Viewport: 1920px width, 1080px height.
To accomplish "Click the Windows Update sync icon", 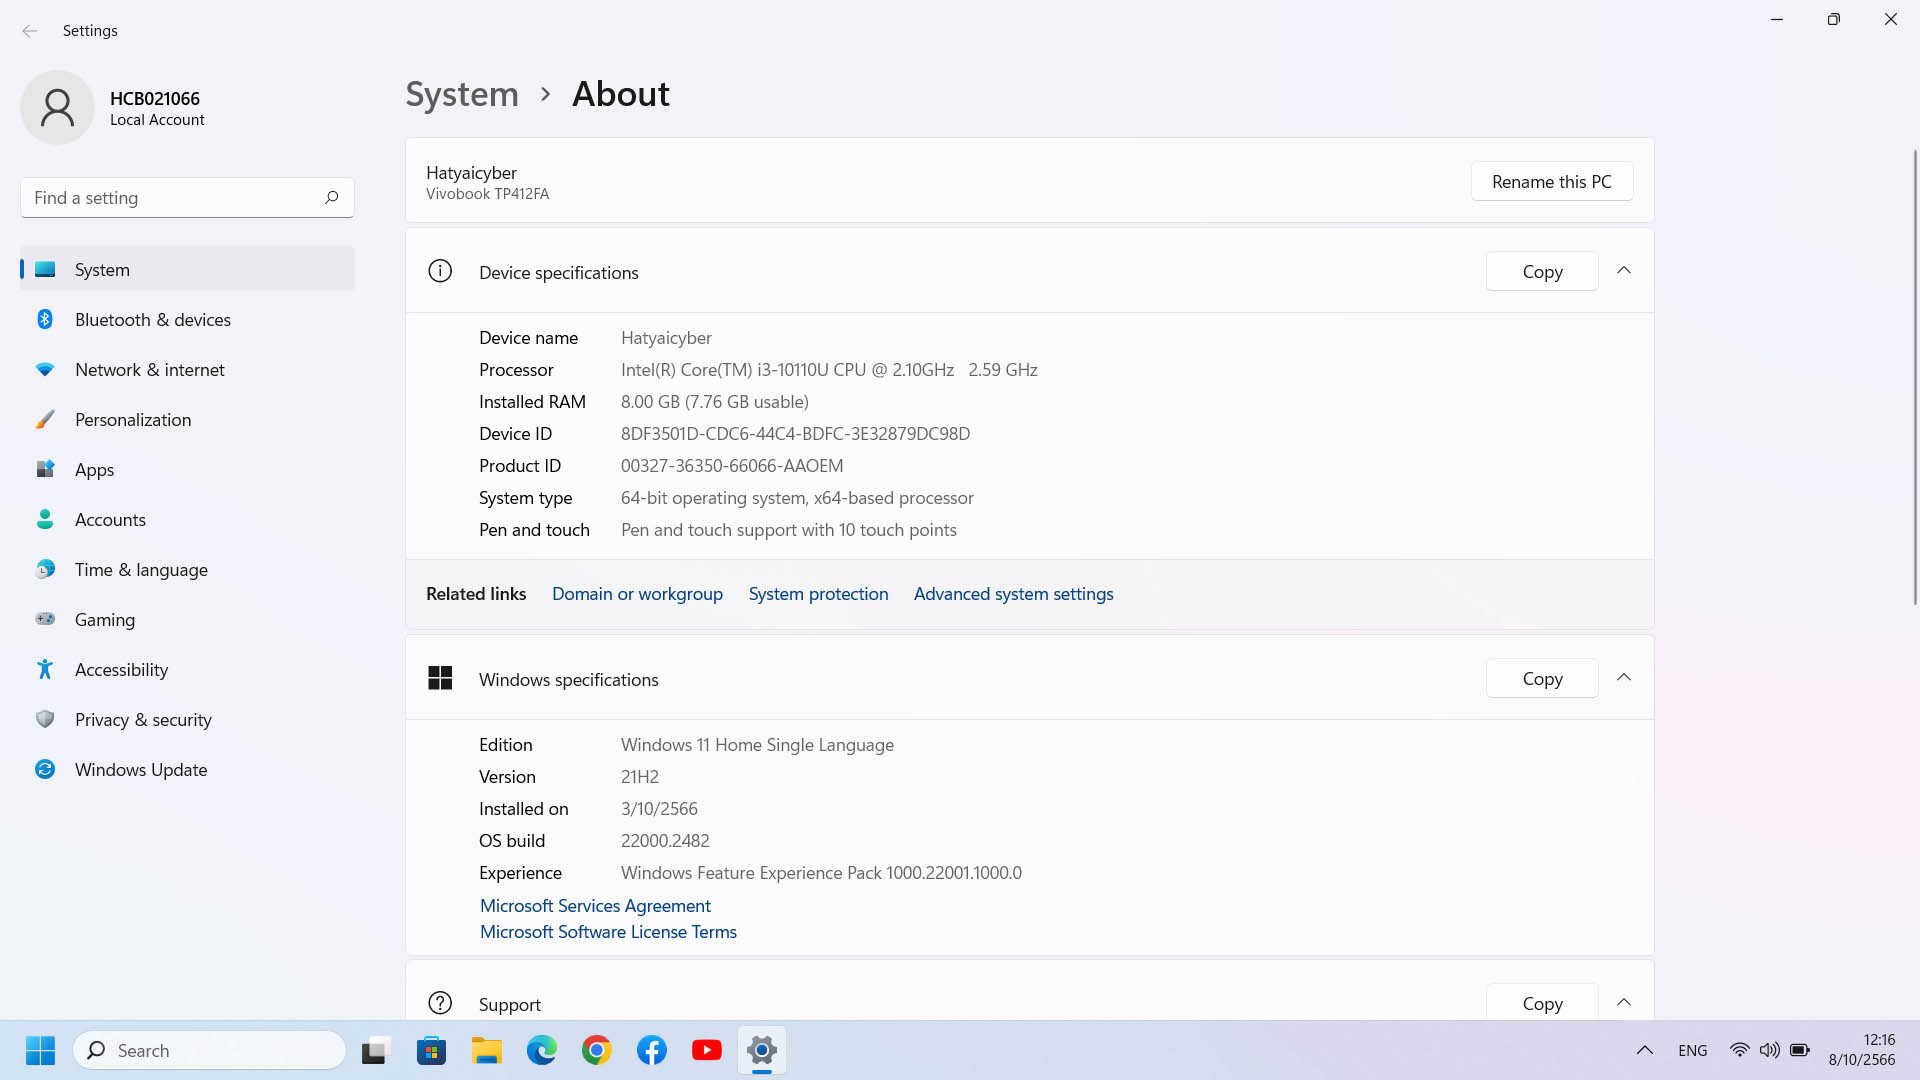I will 45,770.
